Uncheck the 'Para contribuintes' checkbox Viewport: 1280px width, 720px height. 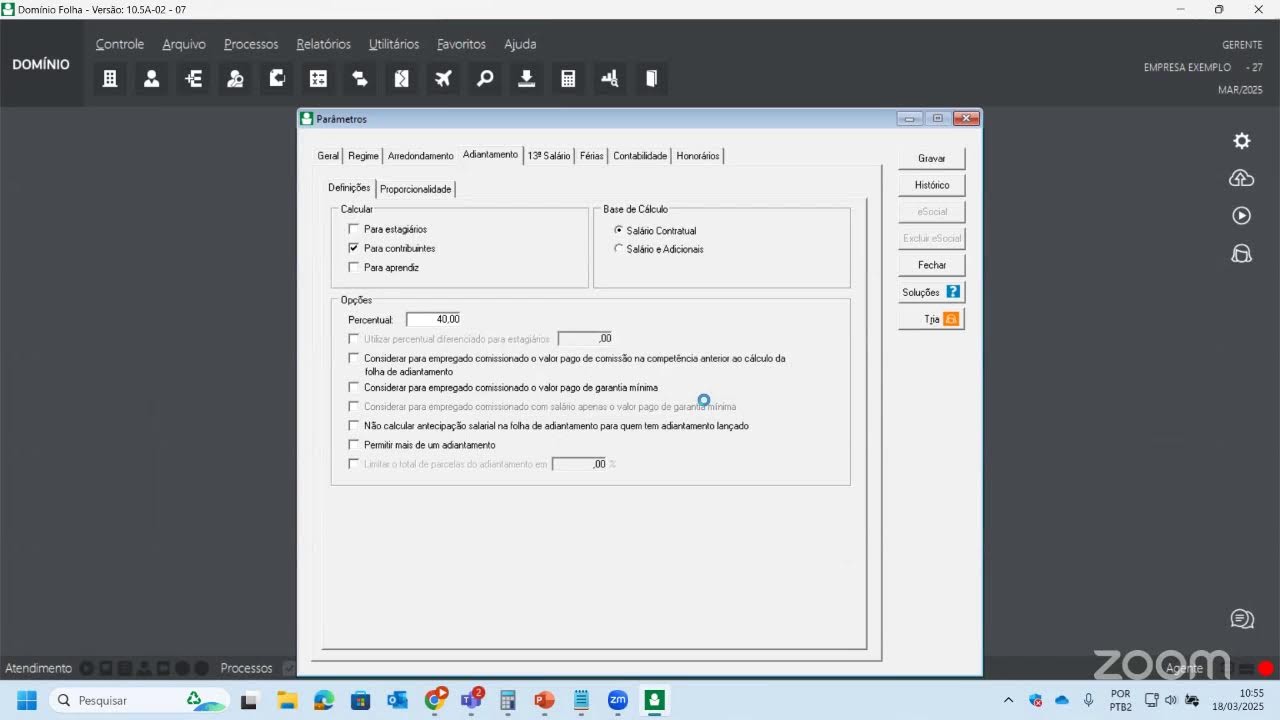tap(353, 248)
